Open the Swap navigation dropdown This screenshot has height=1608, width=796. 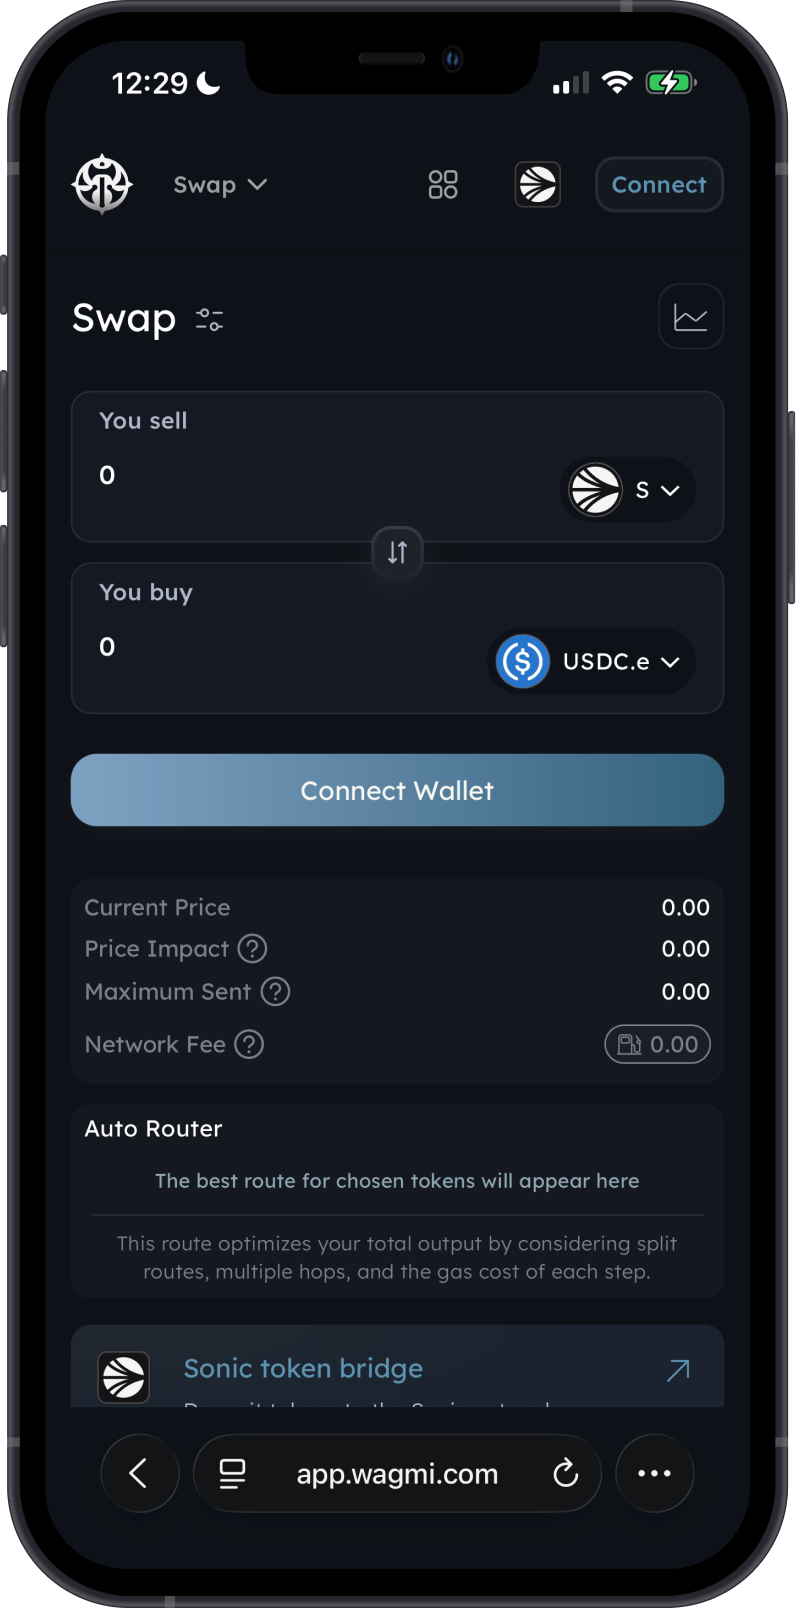point(220,185)
